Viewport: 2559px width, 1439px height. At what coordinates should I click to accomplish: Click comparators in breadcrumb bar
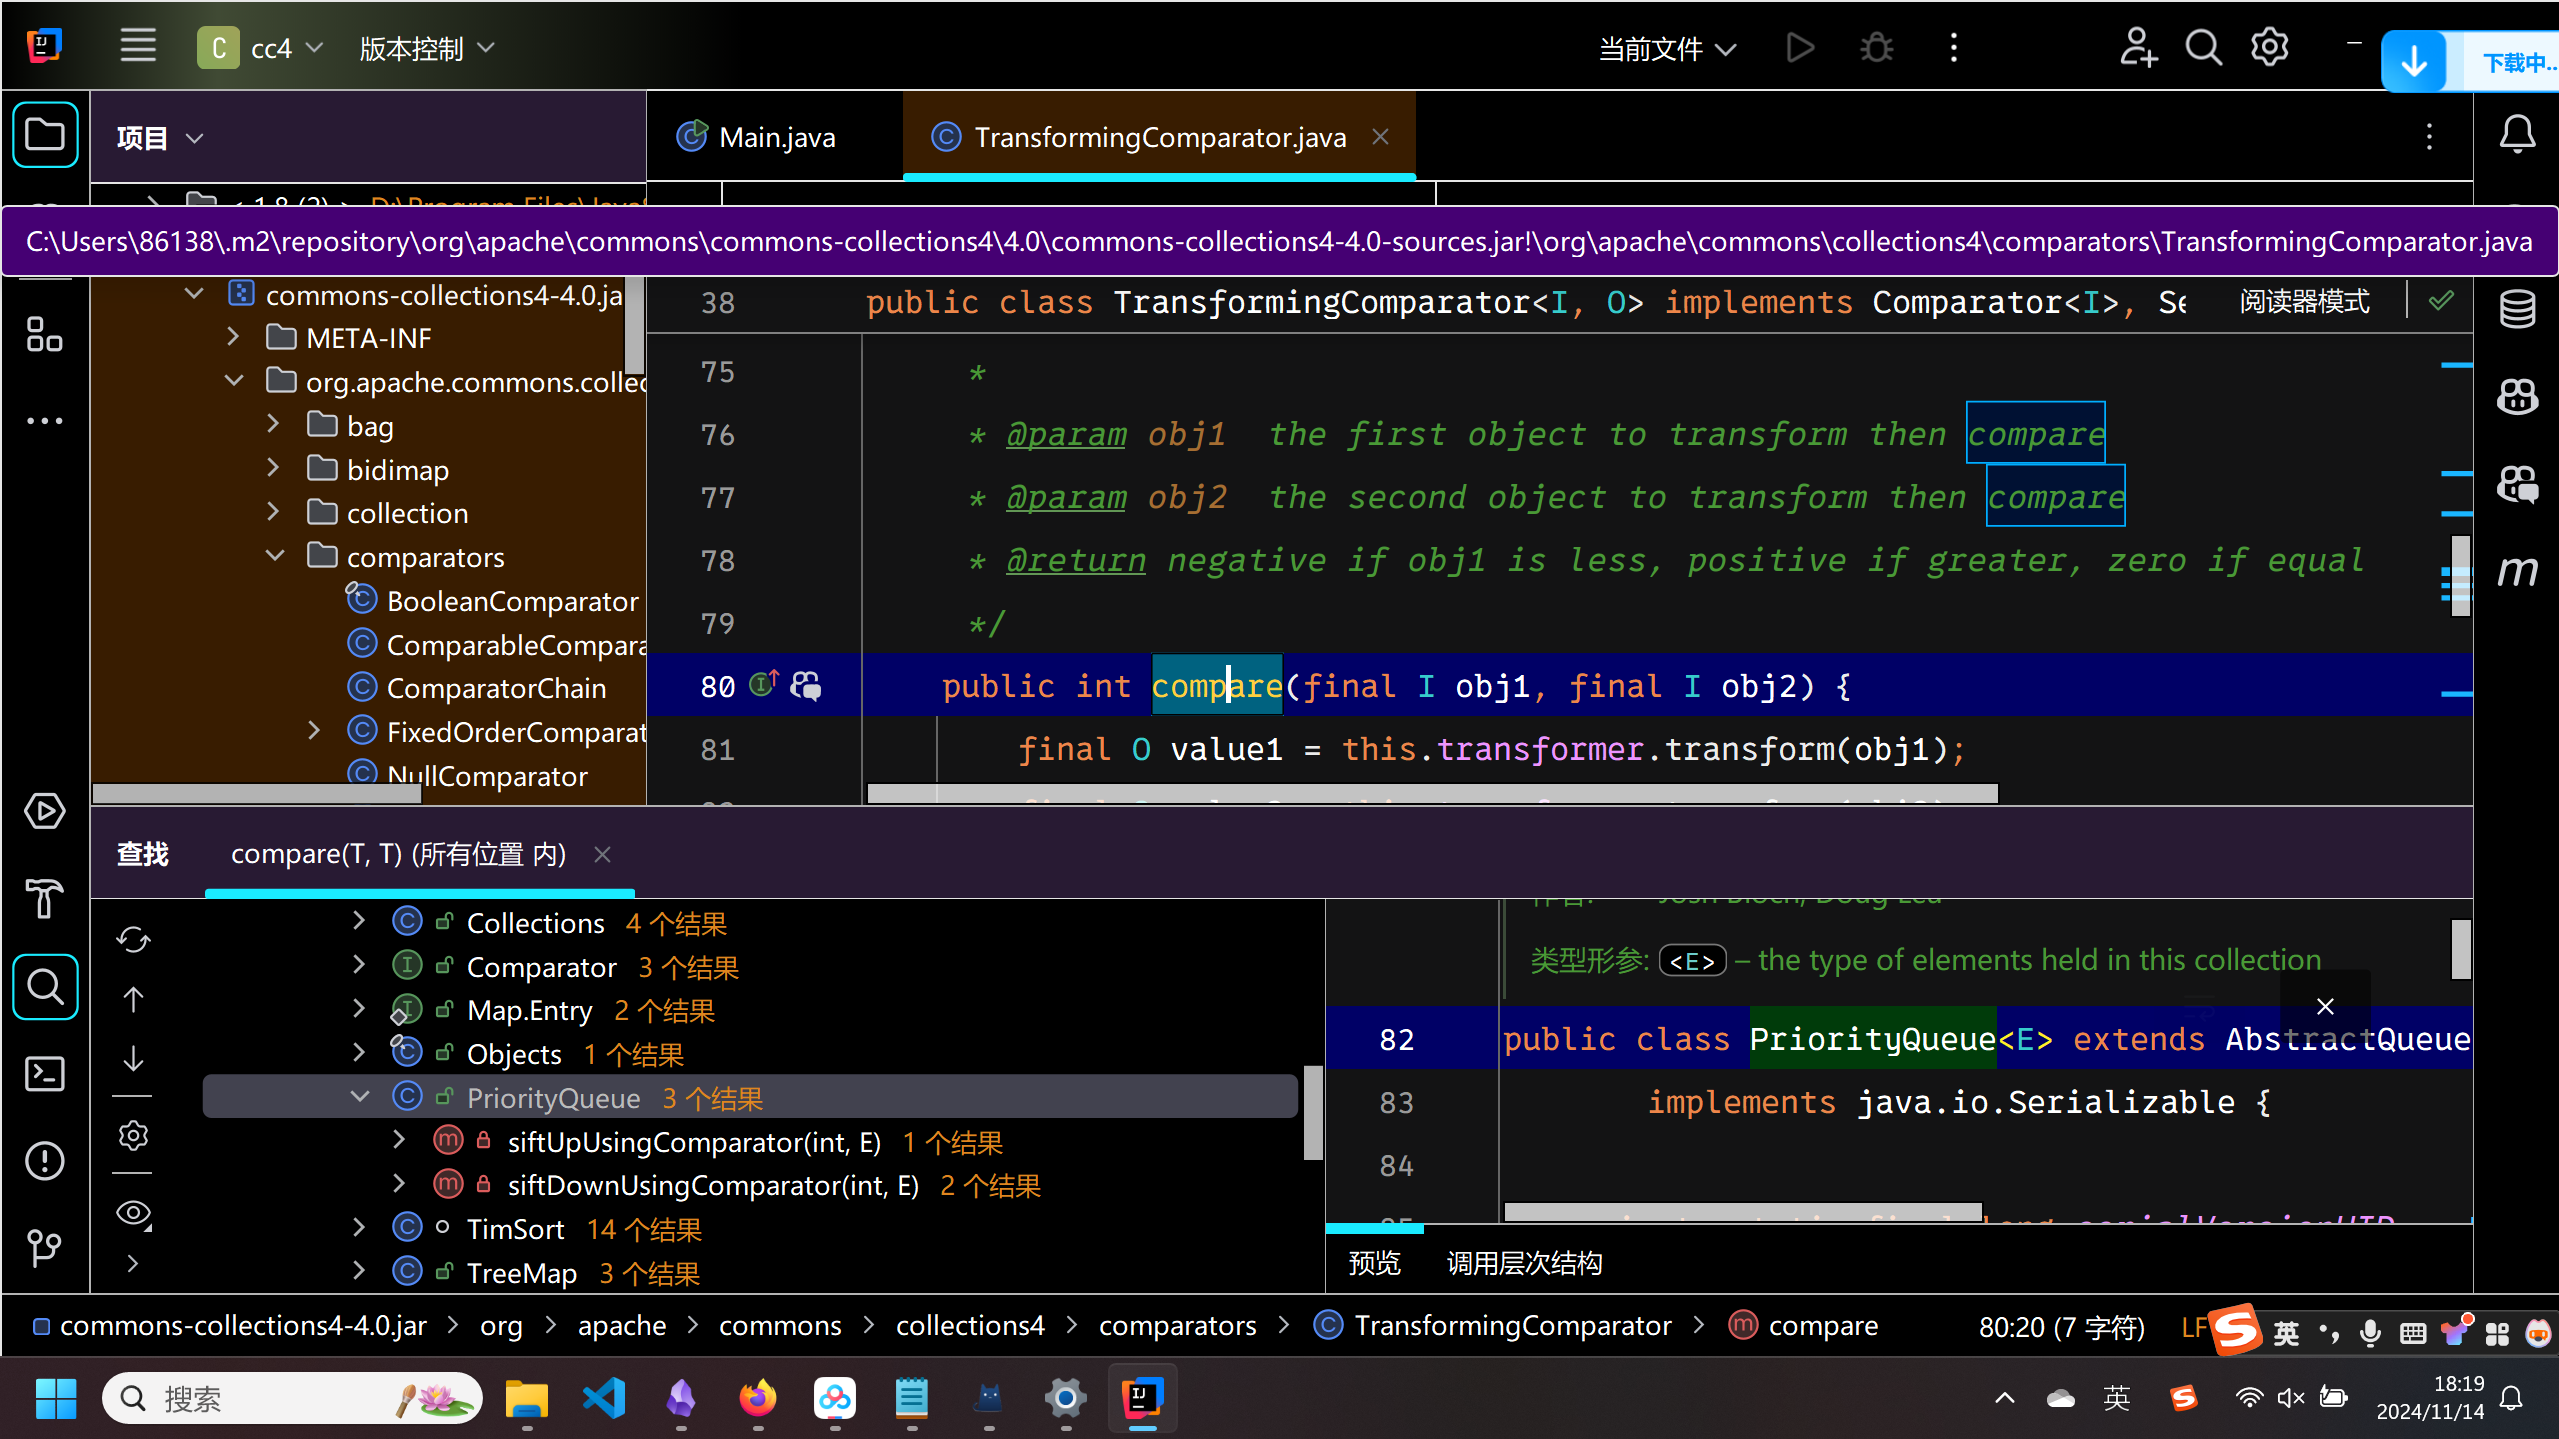pos(1177,1325)
